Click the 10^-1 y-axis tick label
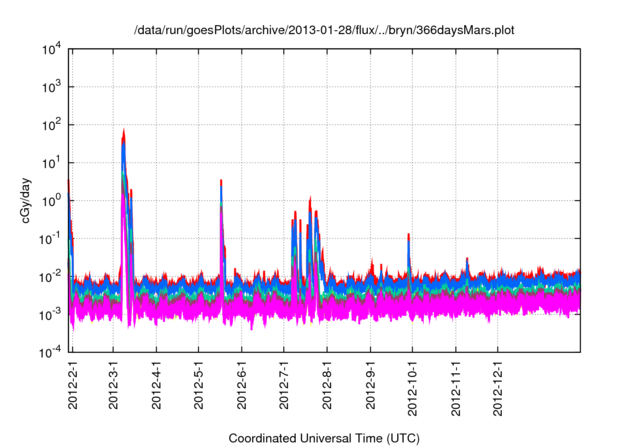 coord(51,238)
